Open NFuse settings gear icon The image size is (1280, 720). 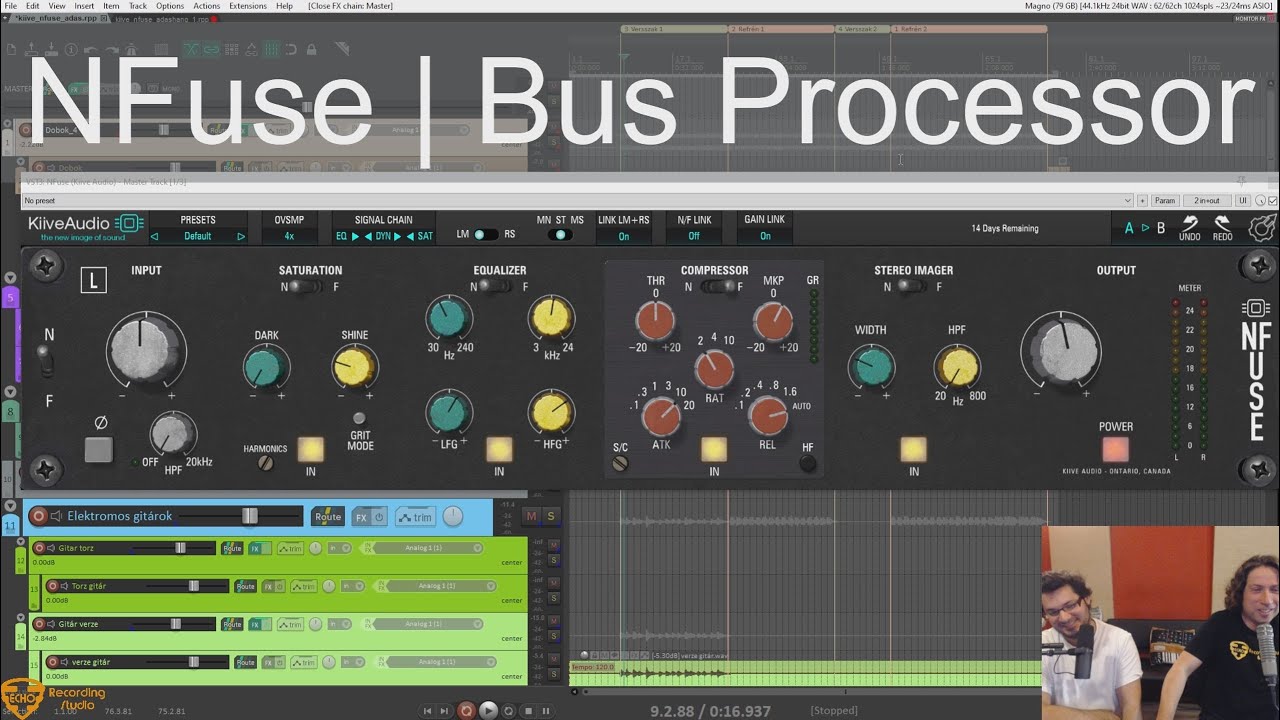[x=1262, y=228]
